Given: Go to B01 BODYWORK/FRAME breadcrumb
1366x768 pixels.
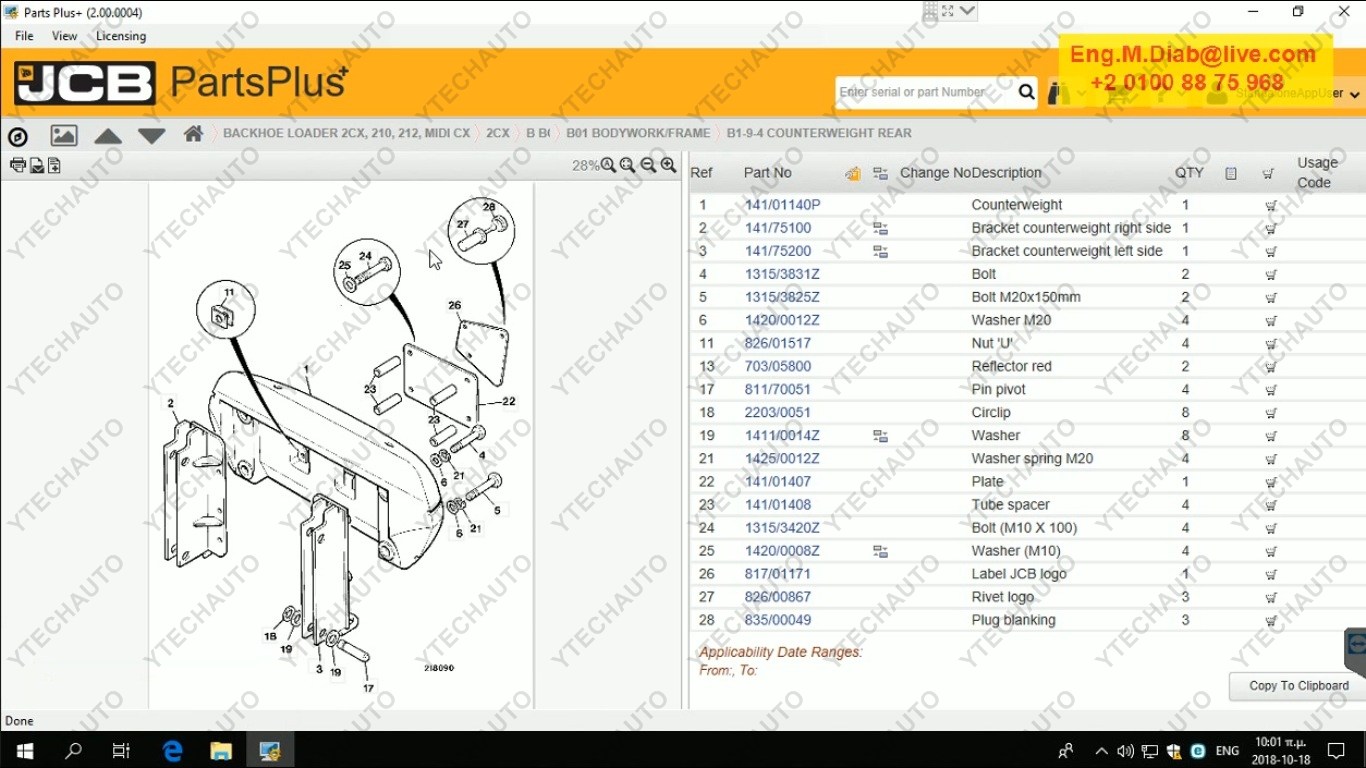Looking at the screenshot, I should 638,133.
